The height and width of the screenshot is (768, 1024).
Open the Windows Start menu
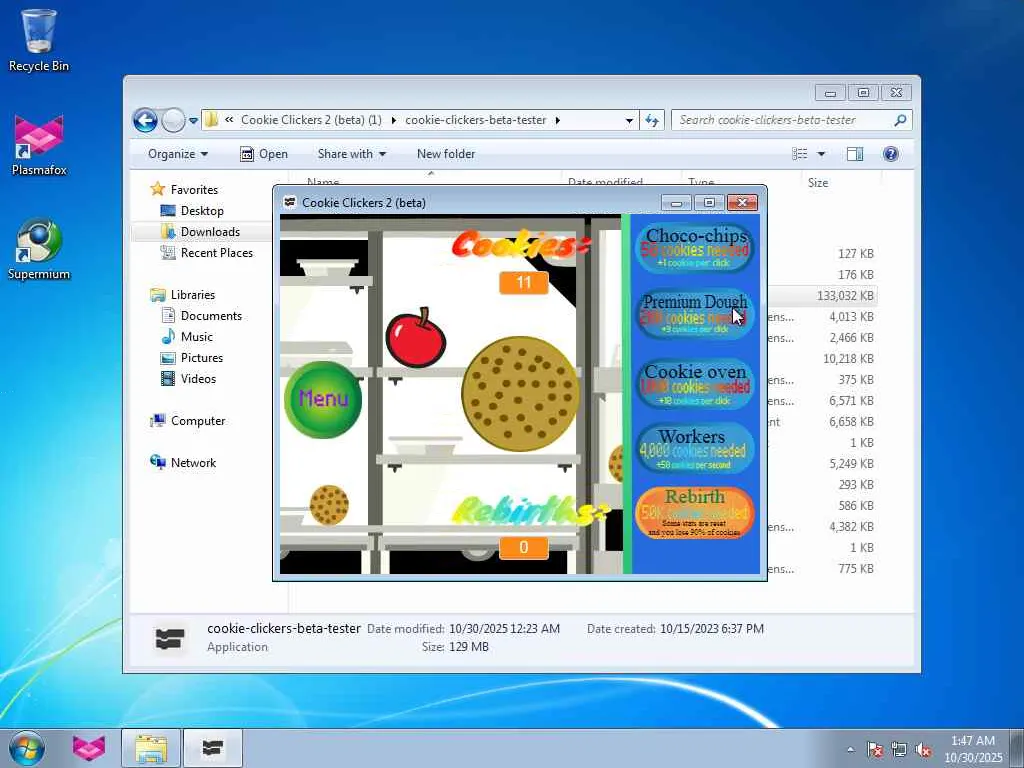pos(26,748)
